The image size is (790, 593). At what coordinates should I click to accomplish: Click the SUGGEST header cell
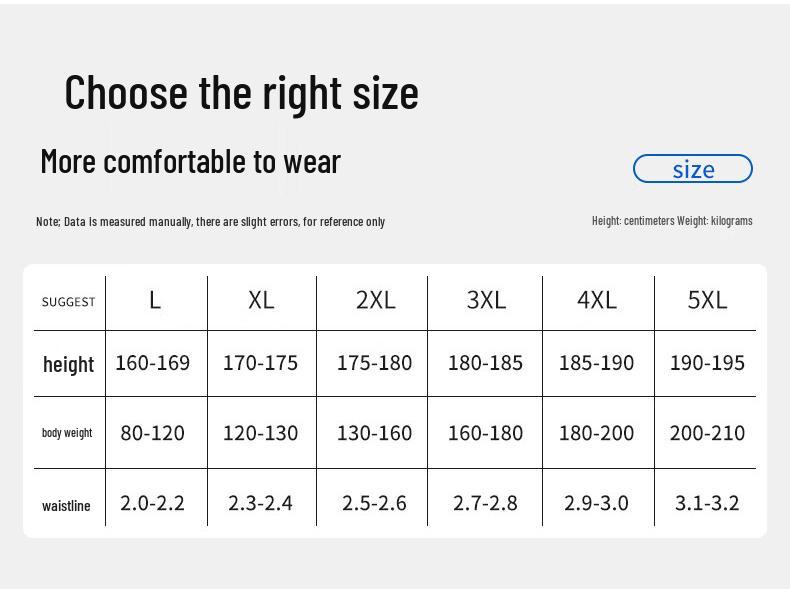click(69, 302)
